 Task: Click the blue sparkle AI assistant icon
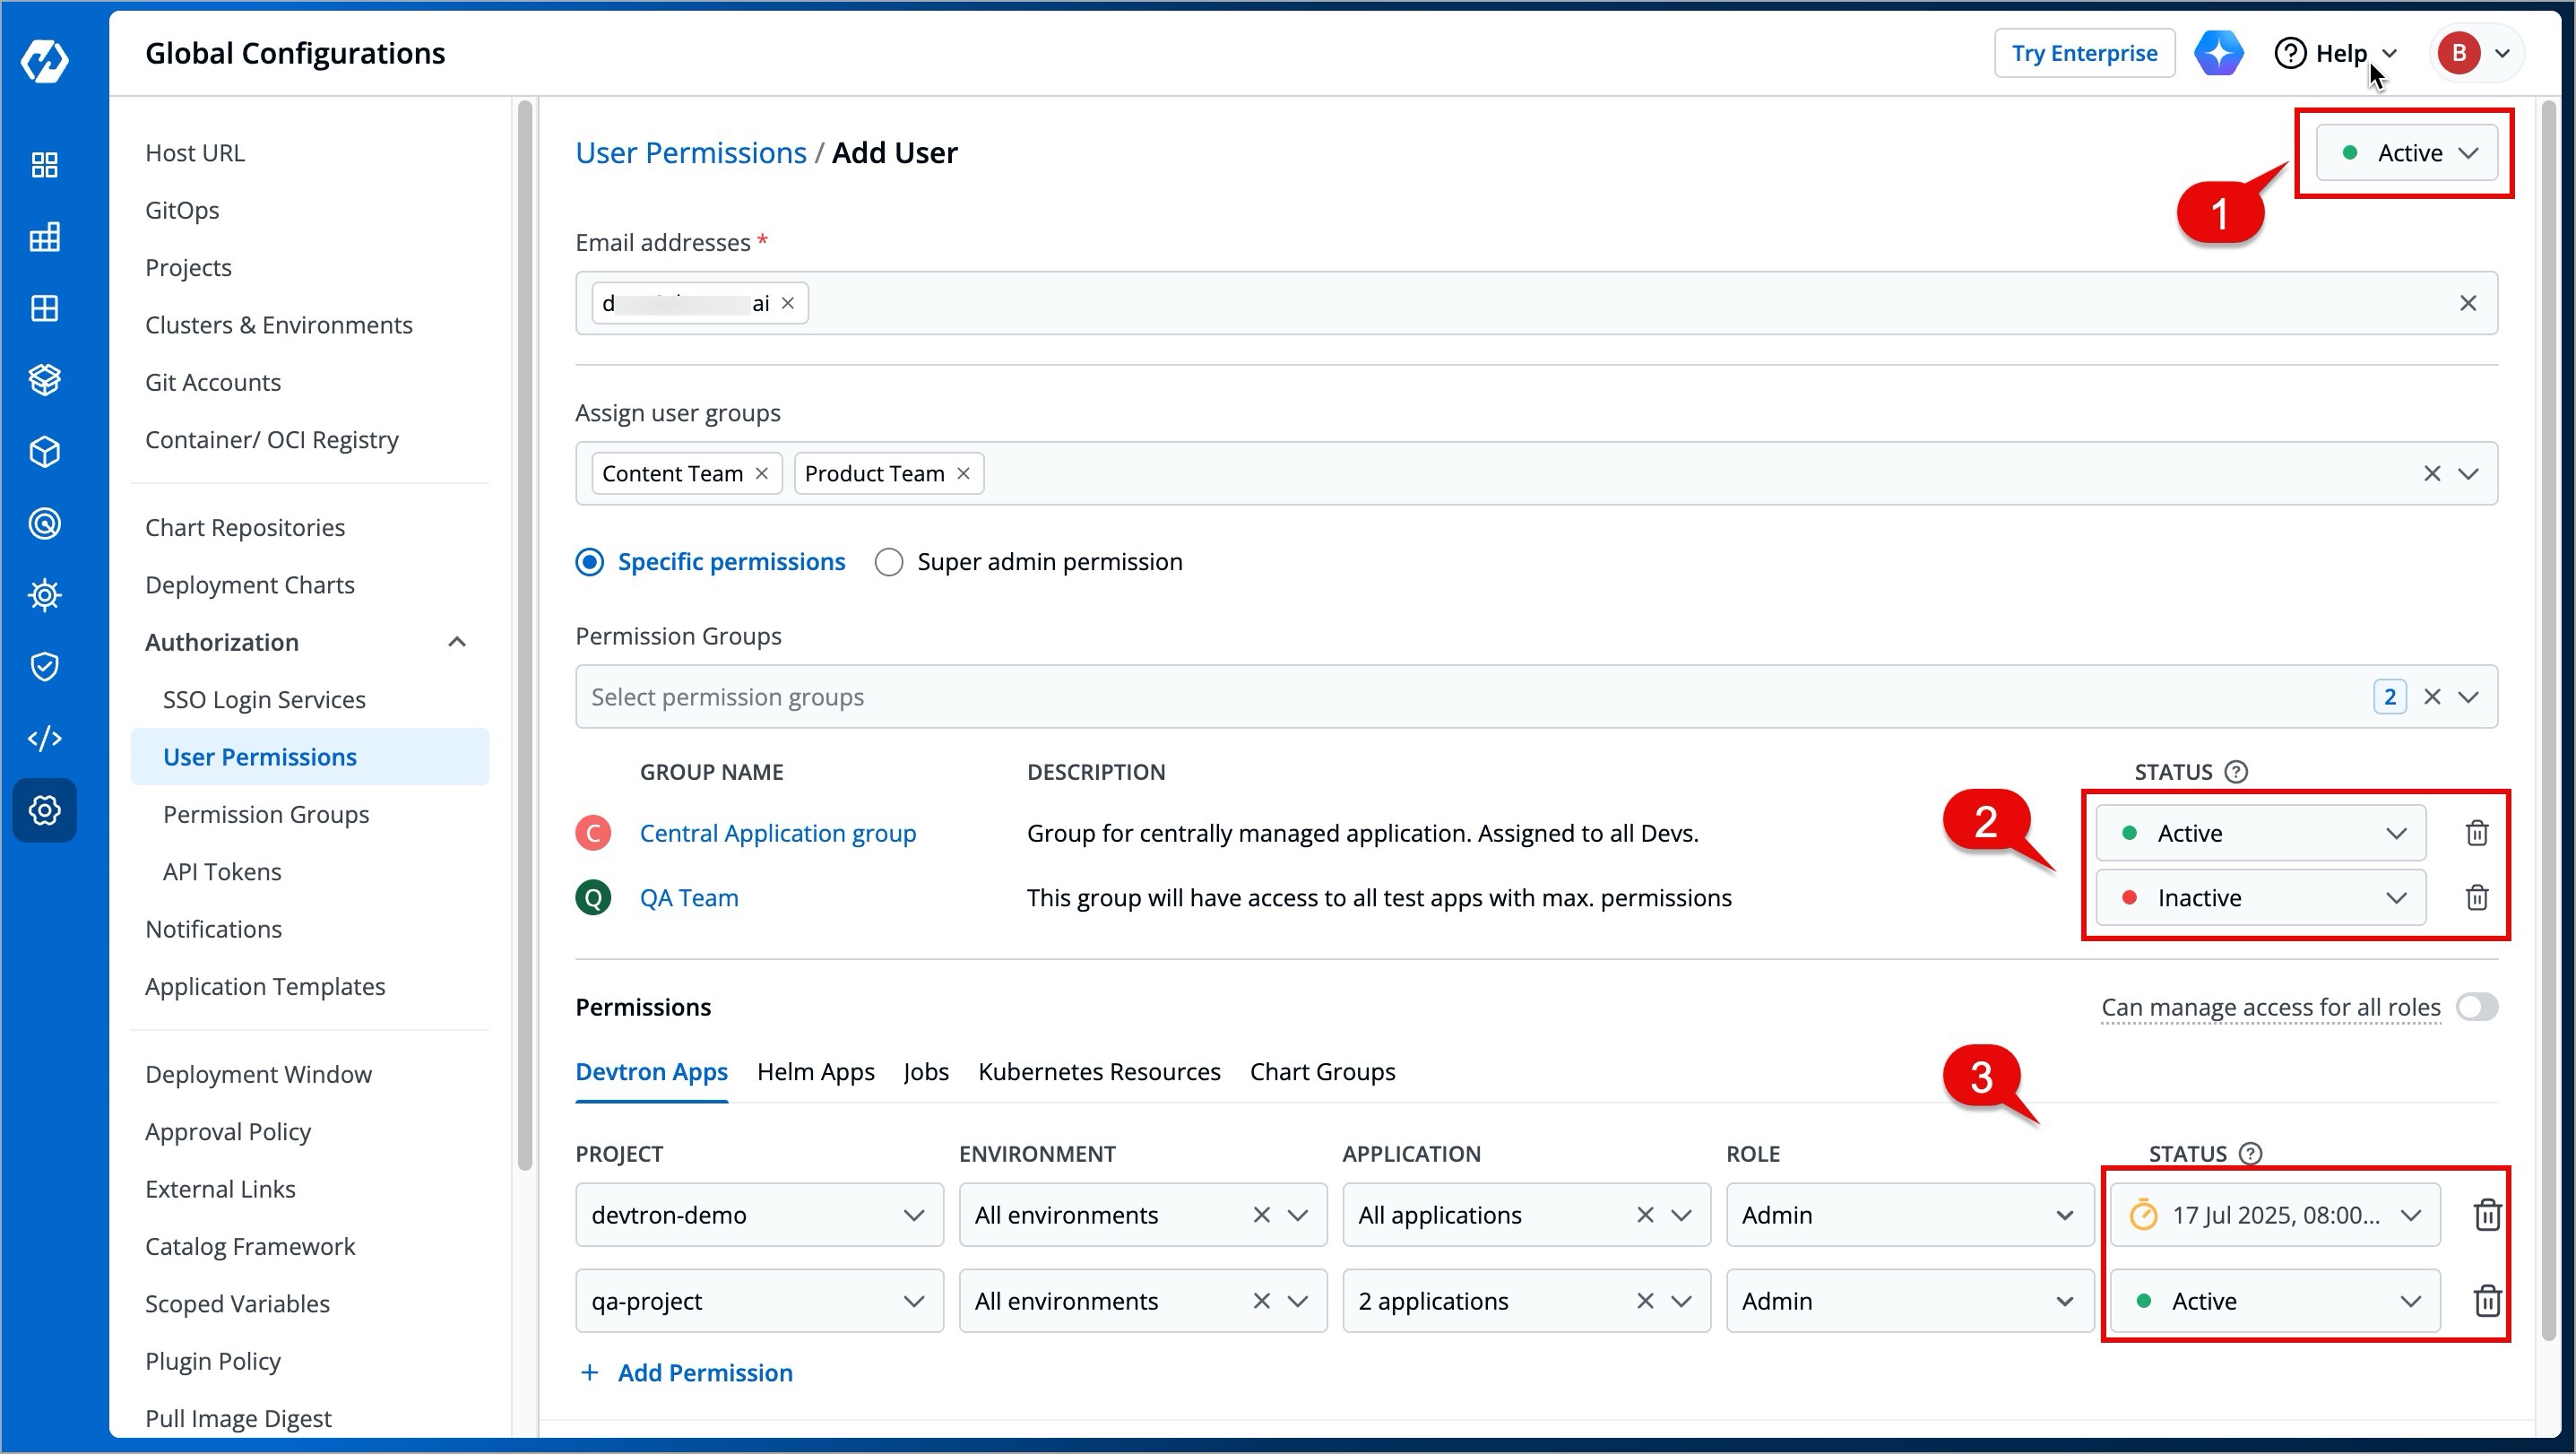2218,53
